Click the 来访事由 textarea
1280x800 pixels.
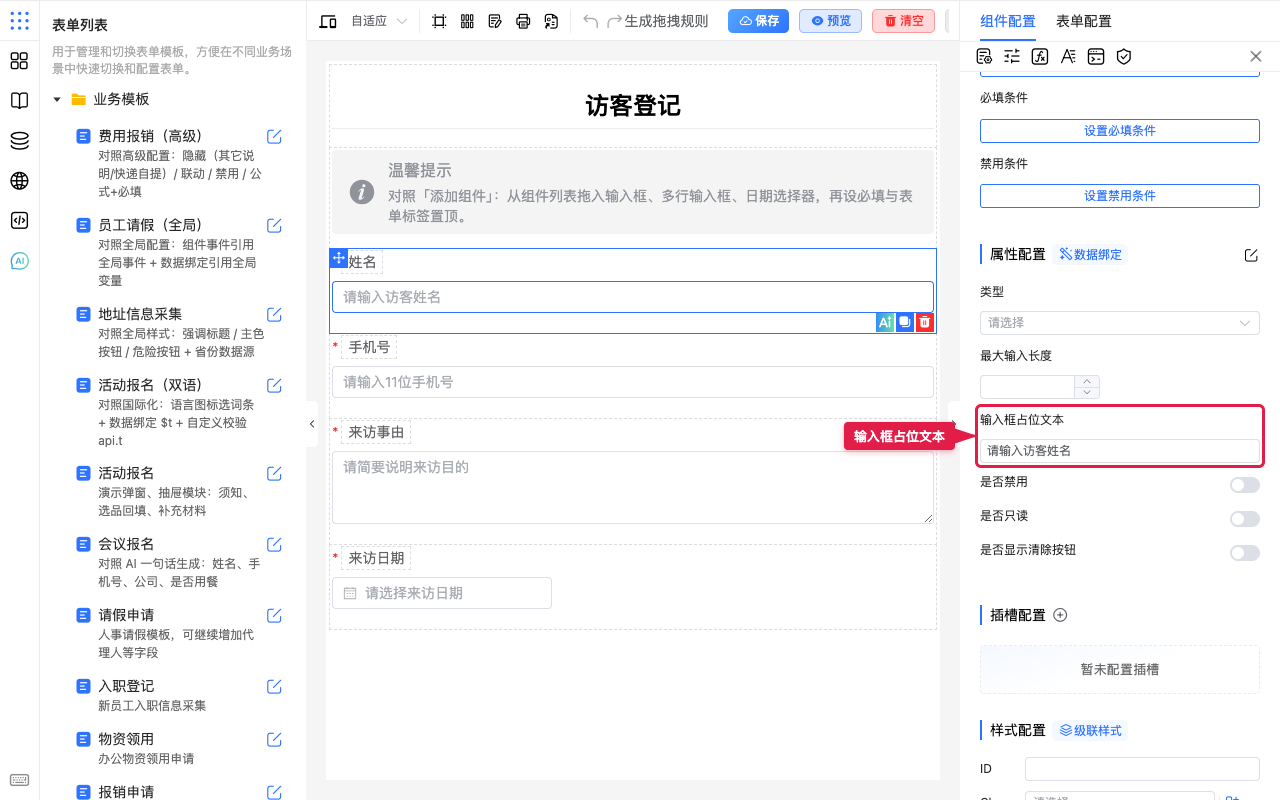(x=633, y=487)
